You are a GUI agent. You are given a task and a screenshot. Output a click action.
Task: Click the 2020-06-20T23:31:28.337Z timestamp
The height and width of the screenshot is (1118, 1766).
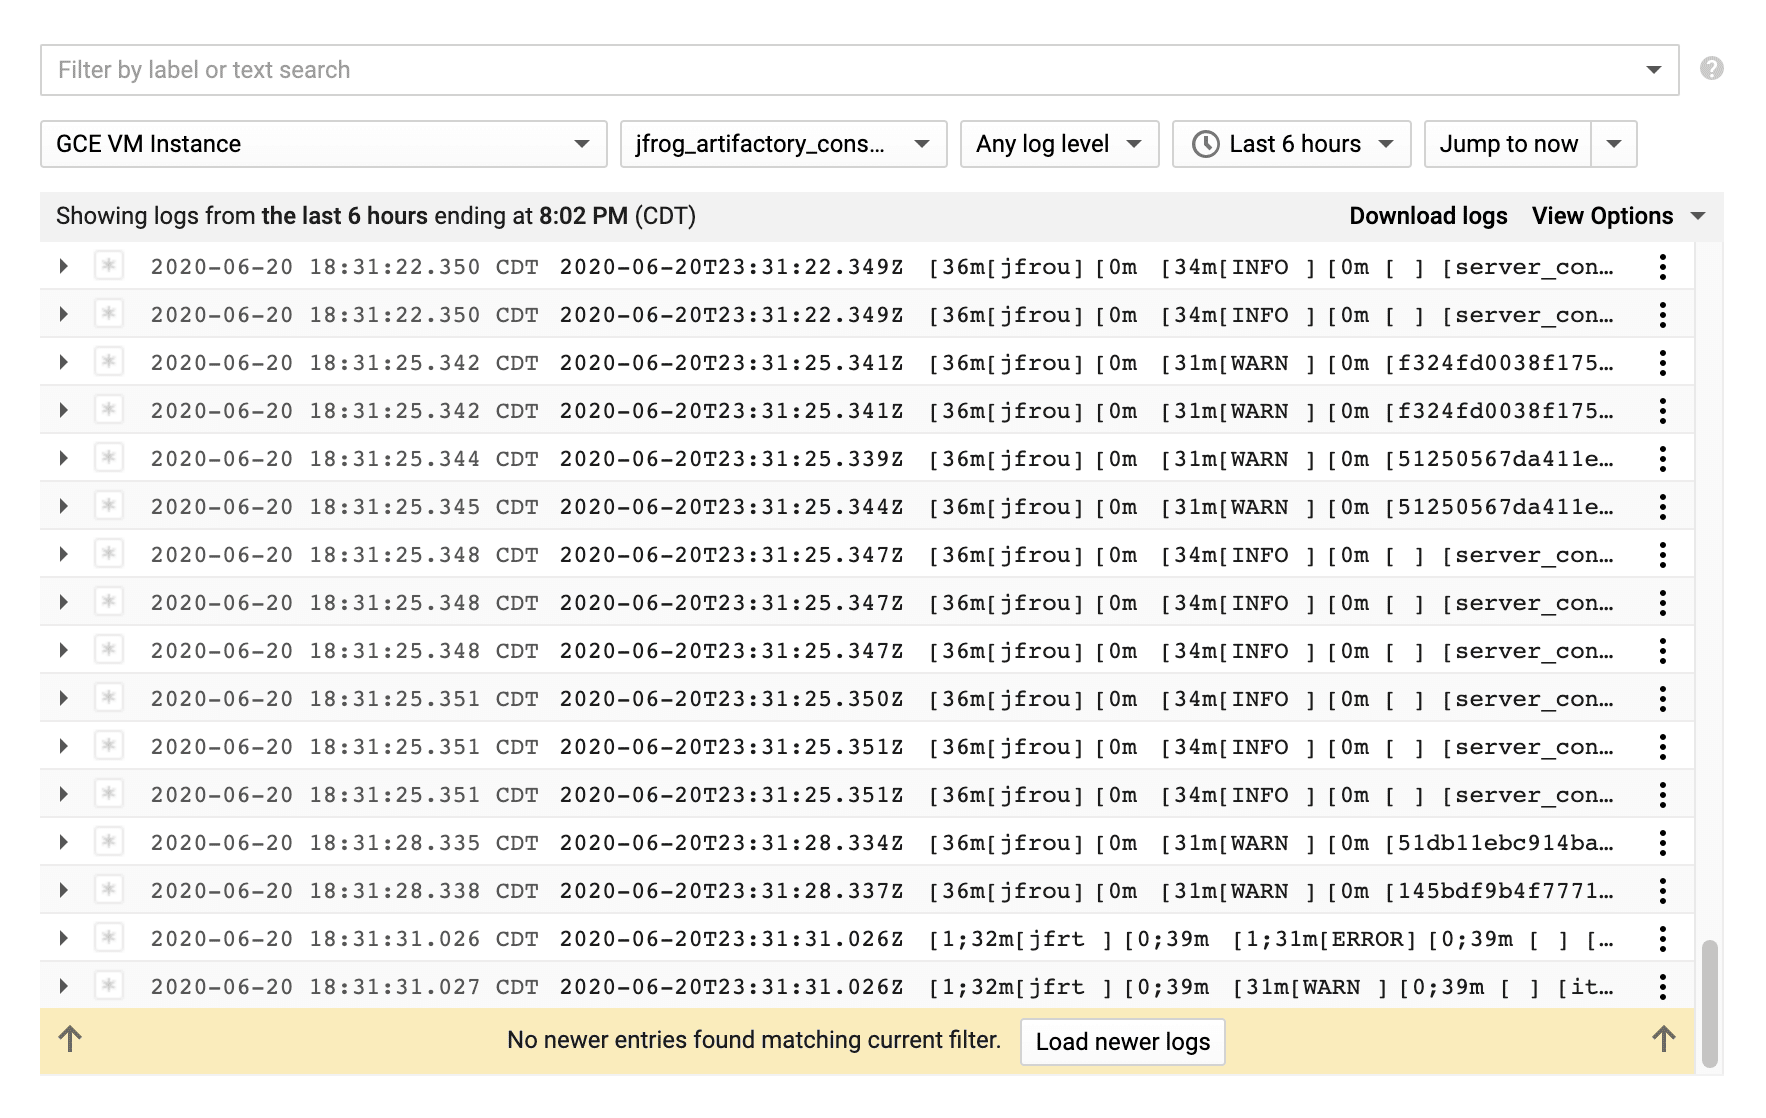731,891
